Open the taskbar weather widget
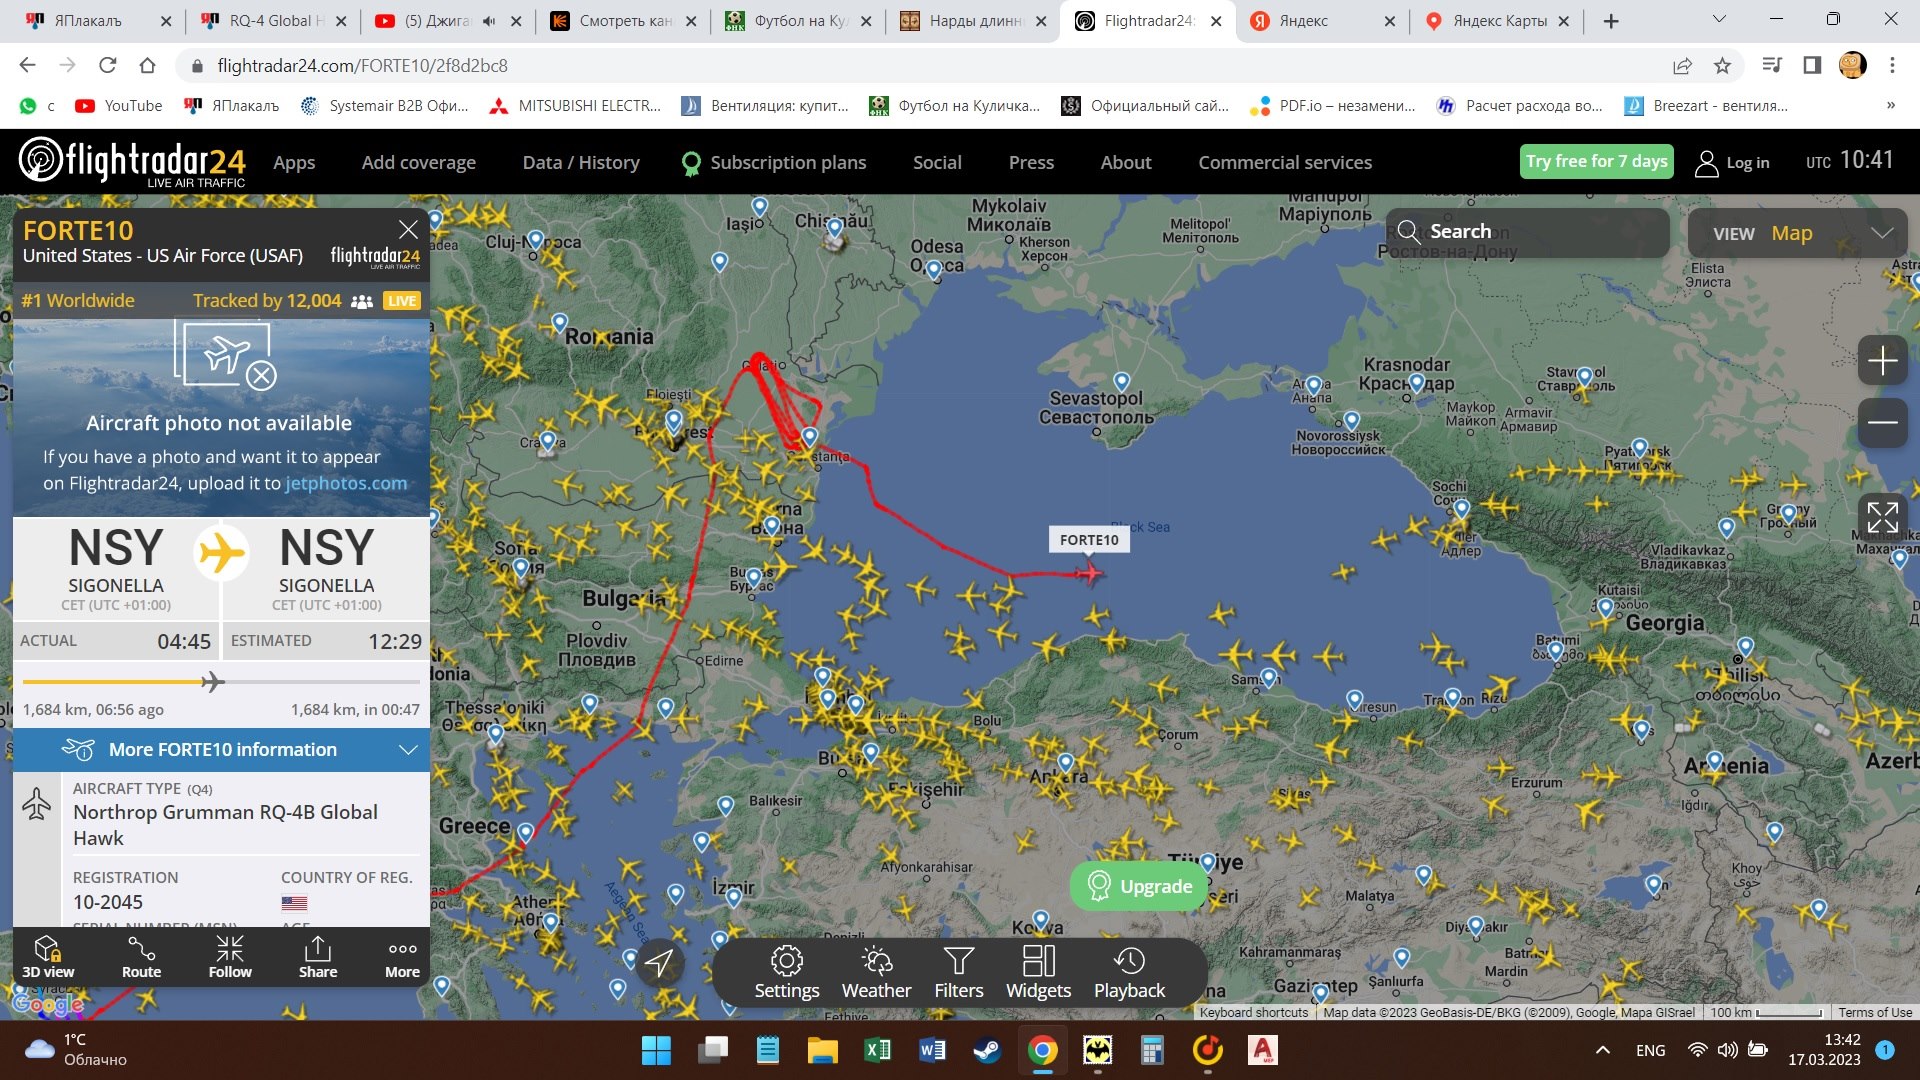1920x1080 pixels. (x=77, y=1050)
